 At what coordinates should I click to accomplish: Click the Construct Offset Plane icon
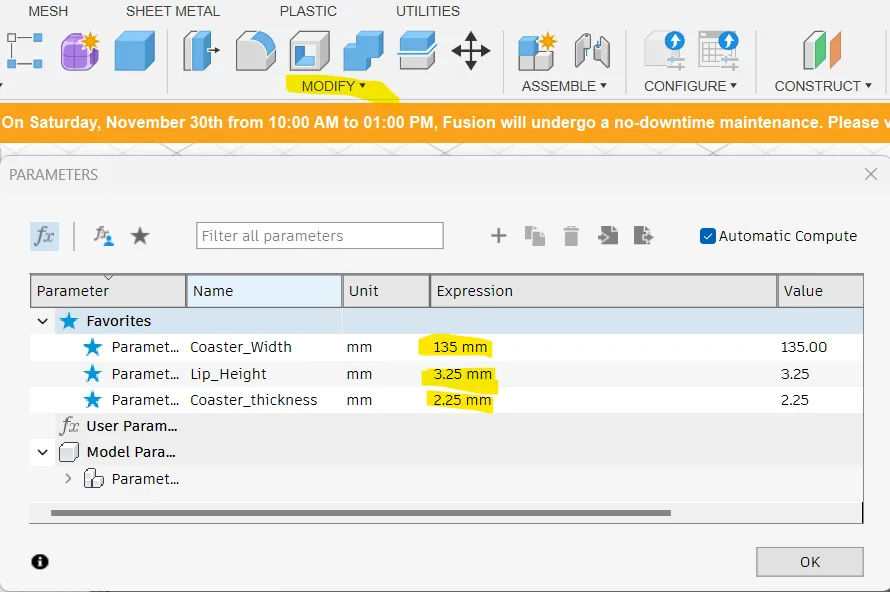(x=822, y=51)
